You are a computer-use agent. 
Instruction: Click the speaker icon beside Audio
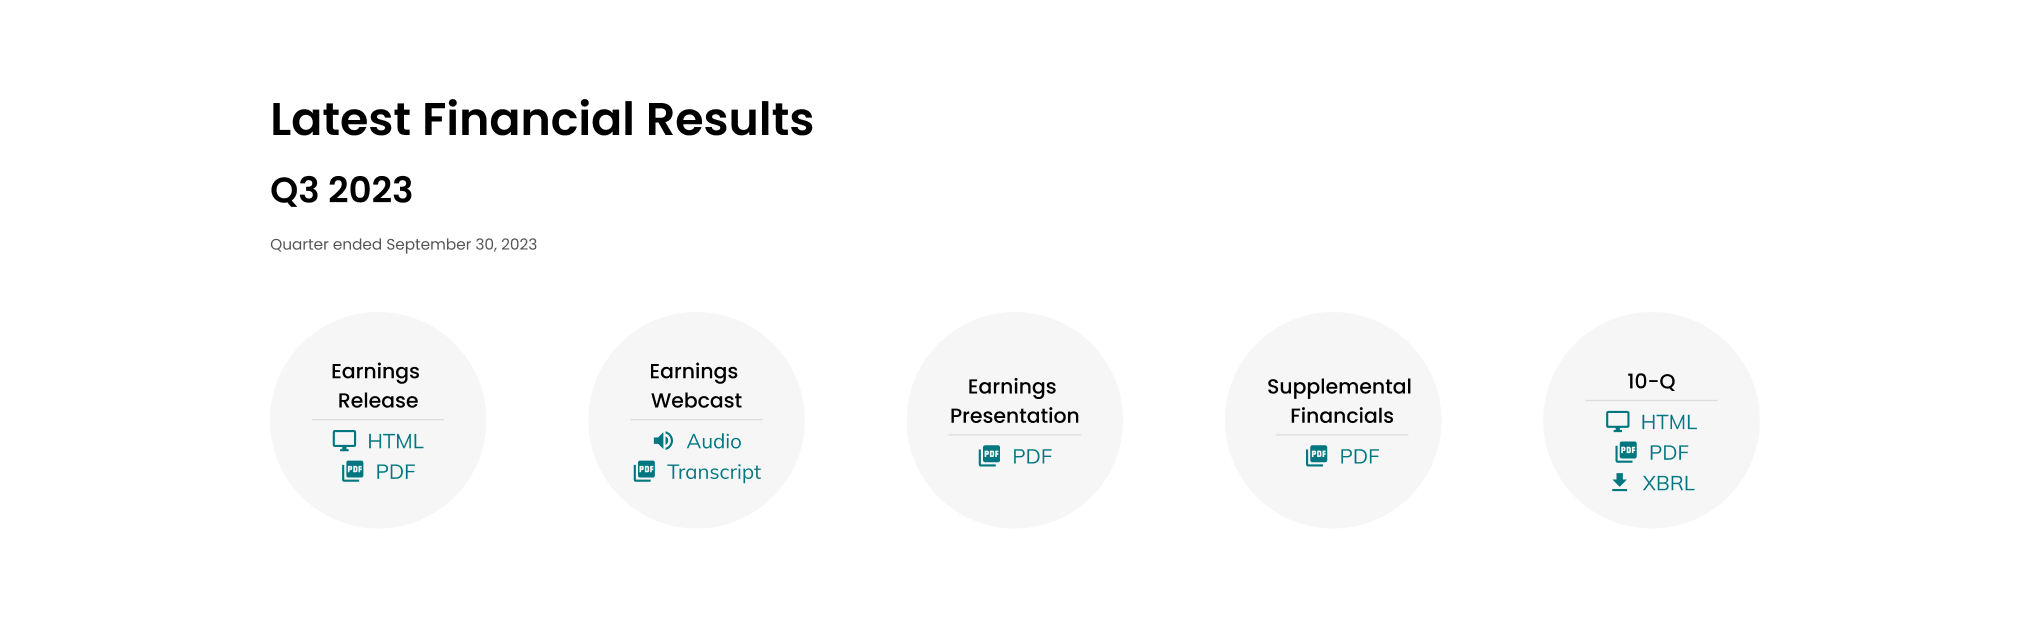click(x=663, y=441)
